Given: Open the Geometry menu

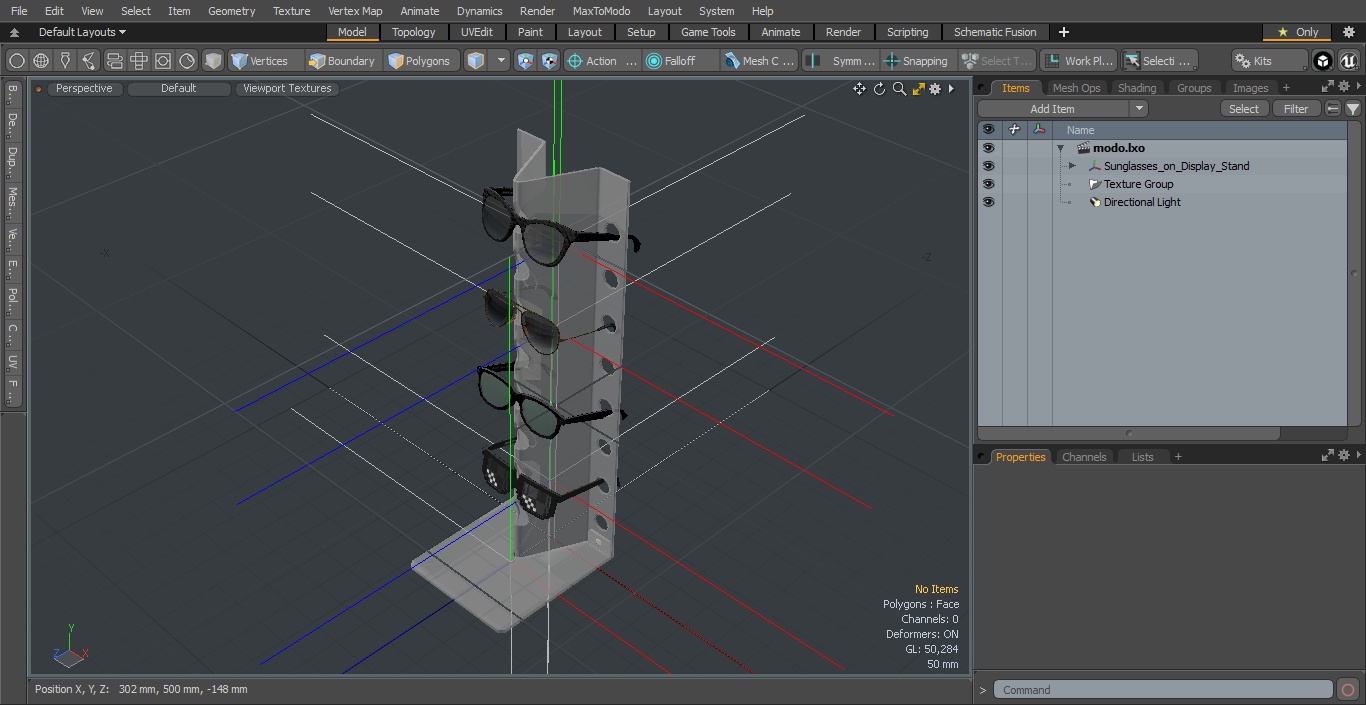Looking at the screenshot, I should coord(231,11).
